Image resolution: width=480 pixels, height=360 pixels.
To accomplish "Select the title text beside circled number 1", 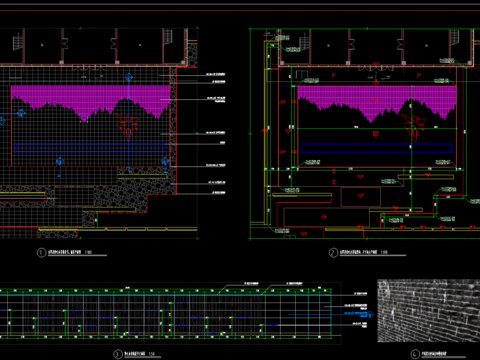I will pos(70,252).
